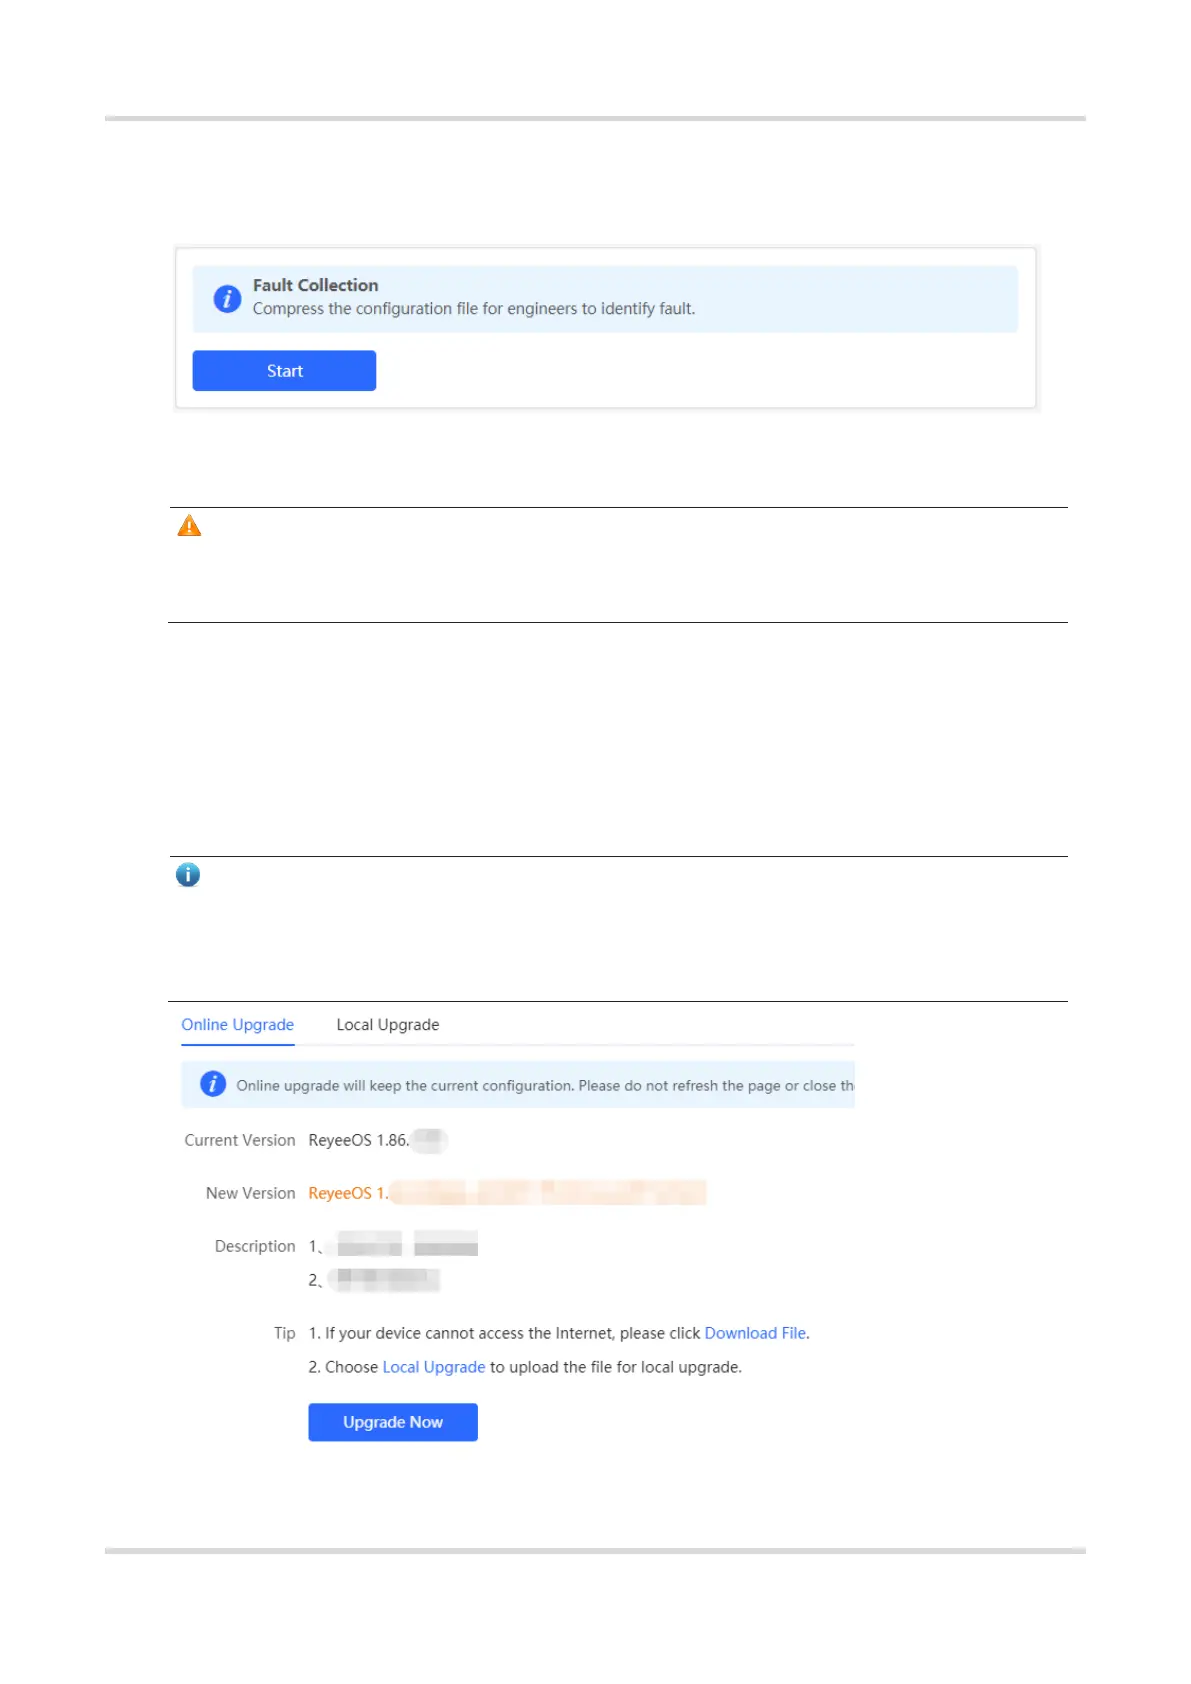The width and height of the screenshot is (1191, 1684).
Task: Click the Description label
Action: 255,1246
